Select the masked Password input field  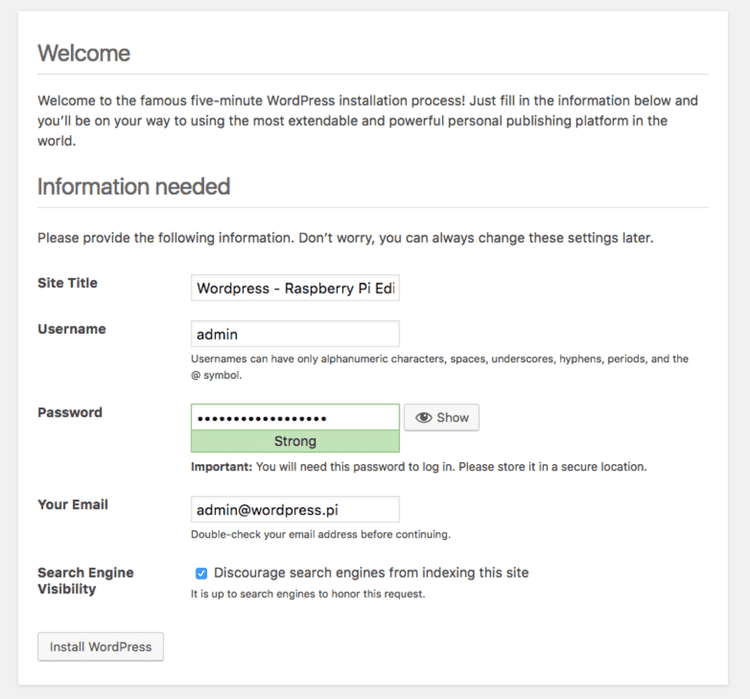tap(295, 417)
